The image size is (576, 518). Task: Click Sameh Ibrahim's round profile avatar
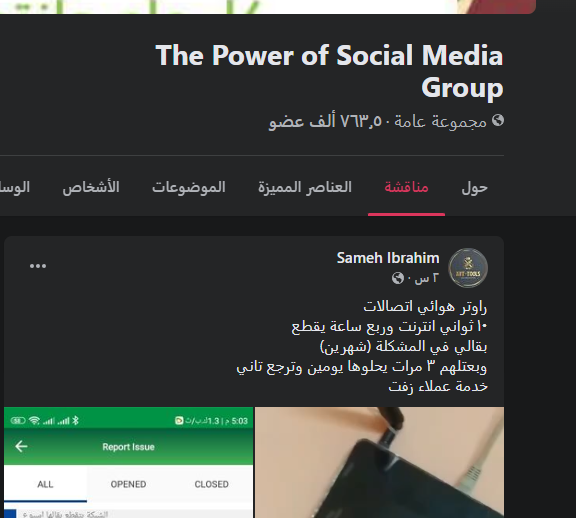point(468,268)
